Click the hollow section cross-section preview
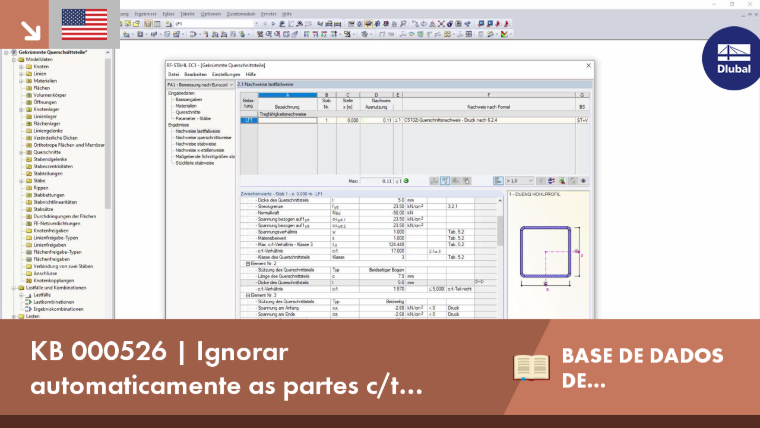Viewport: 760px width, 428px height. tap(548, 254)
